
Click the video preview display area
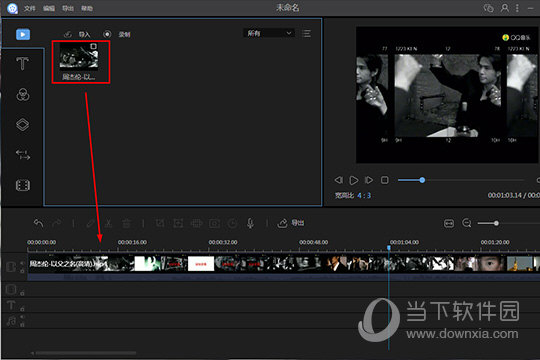coord(448,95)
